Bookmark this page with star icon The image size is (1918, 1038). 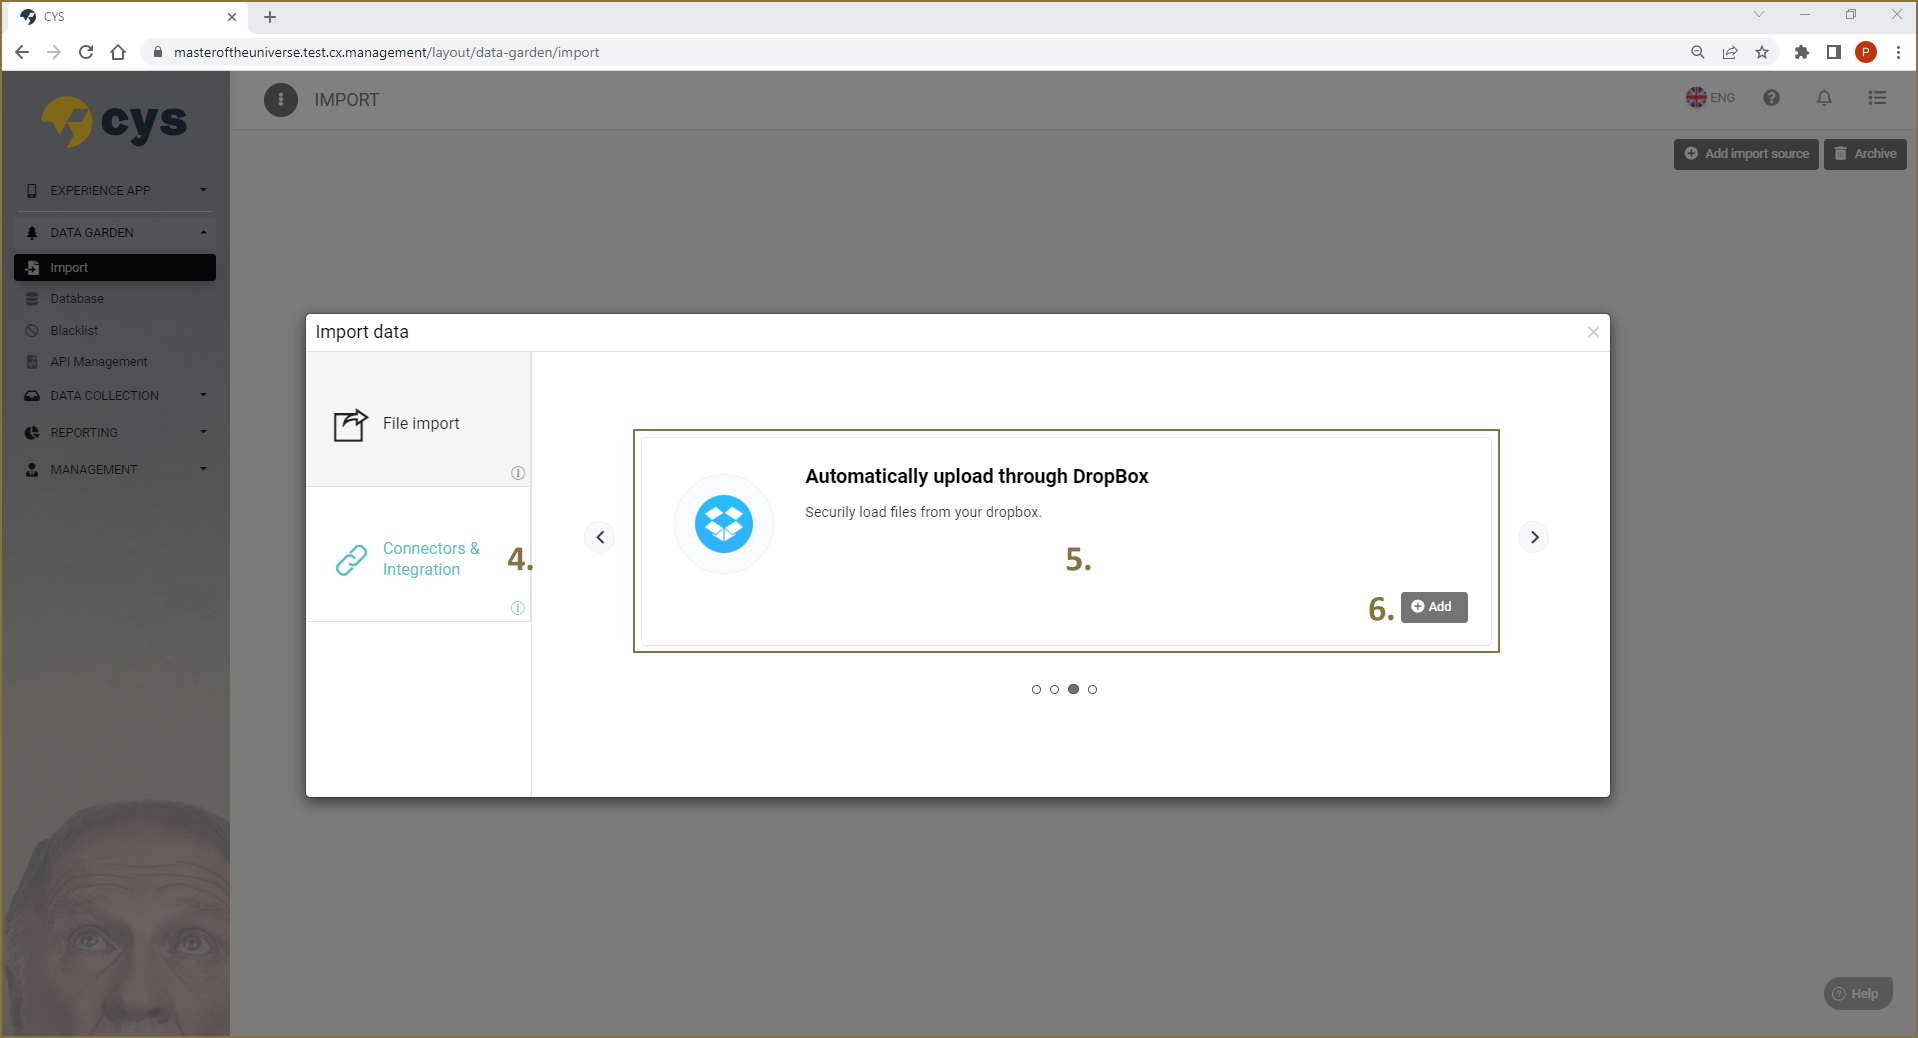[1762, 52]
